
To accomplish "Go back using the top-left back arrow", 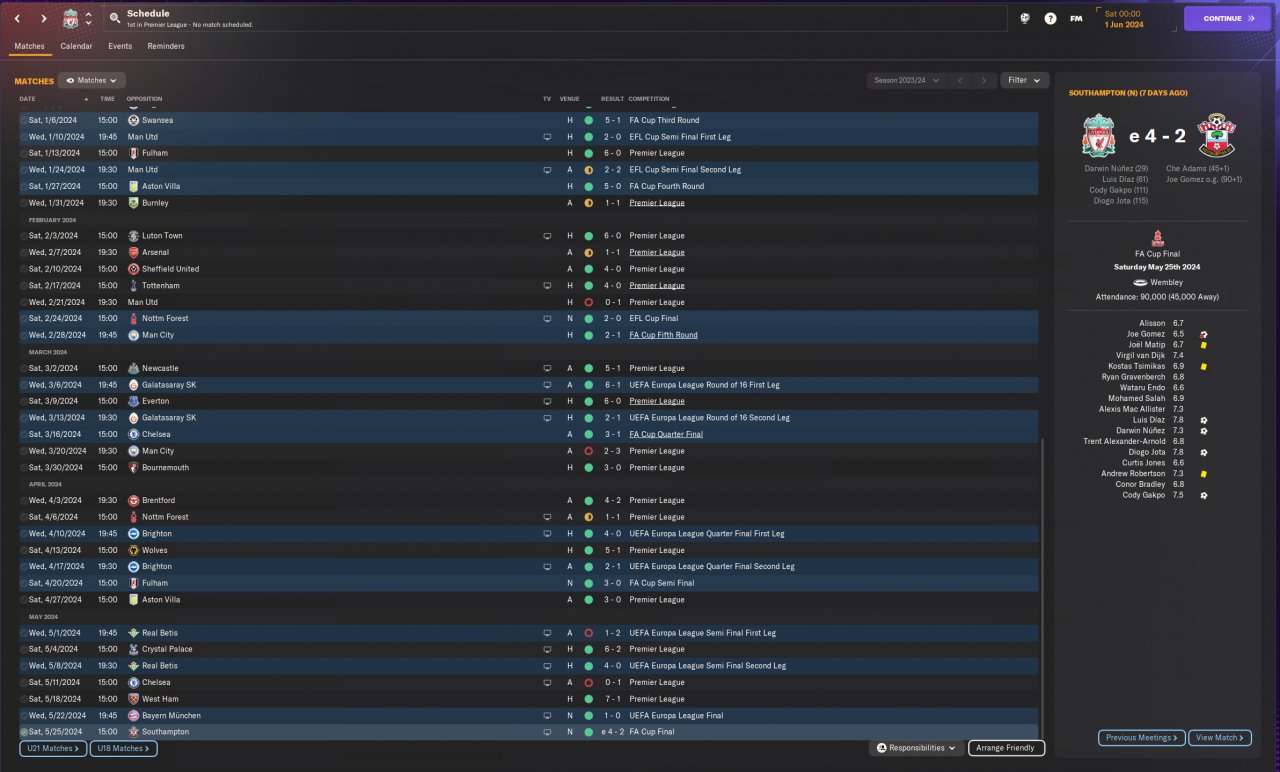I will coord(17,19).
